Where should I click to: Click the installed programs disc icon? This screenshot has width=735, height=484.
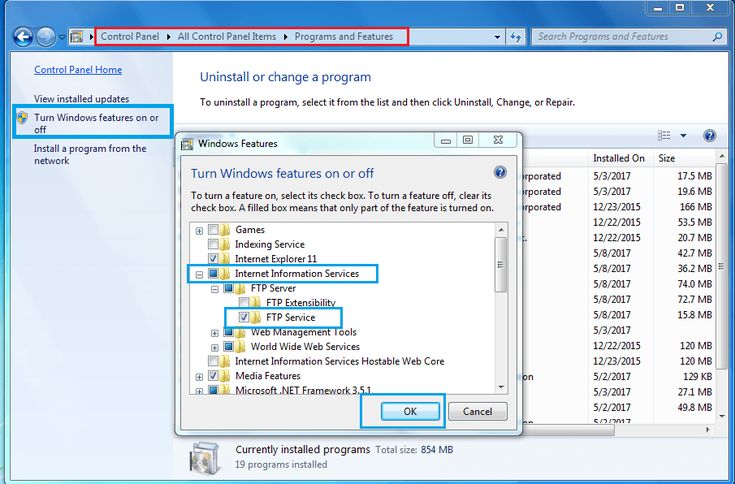click(x=203, y=457)
